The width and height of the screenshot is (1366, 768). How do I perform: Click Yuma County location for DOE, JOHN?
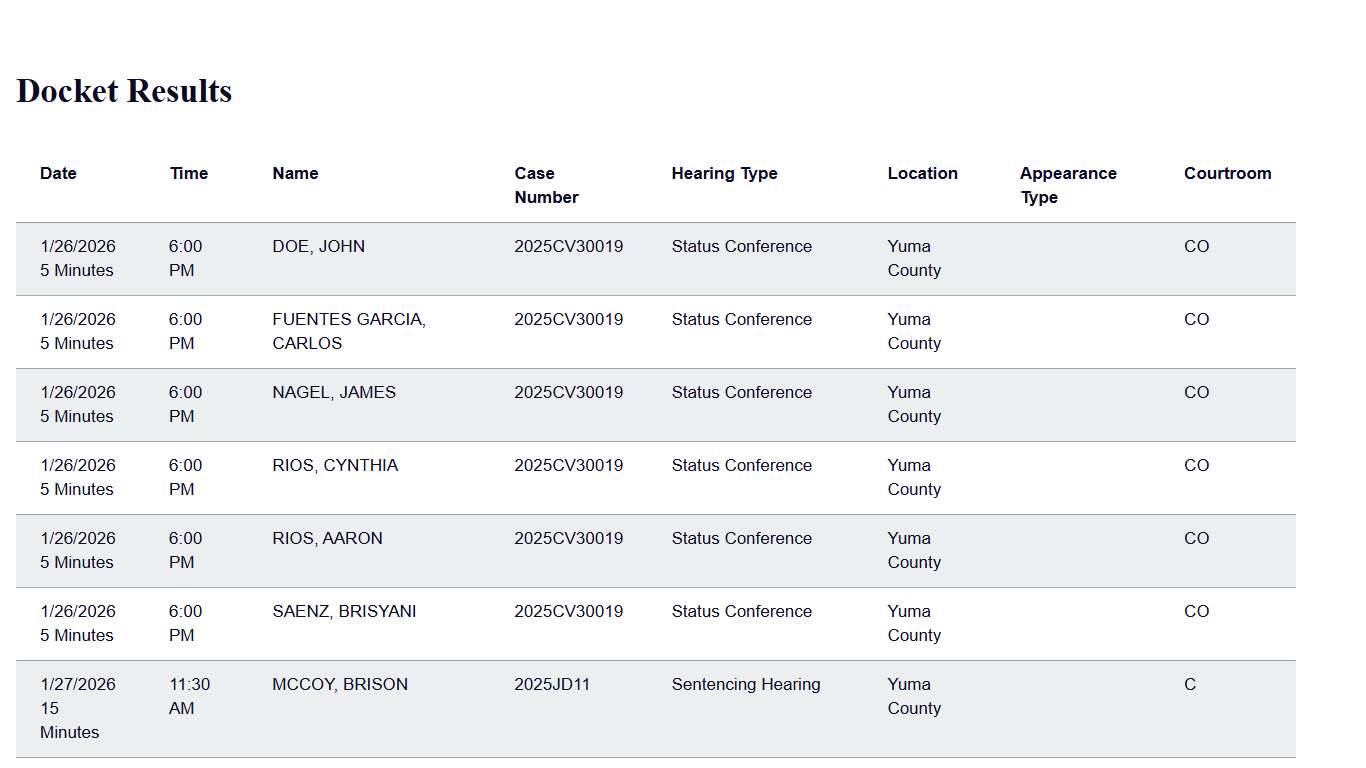[x=913, y=258]
